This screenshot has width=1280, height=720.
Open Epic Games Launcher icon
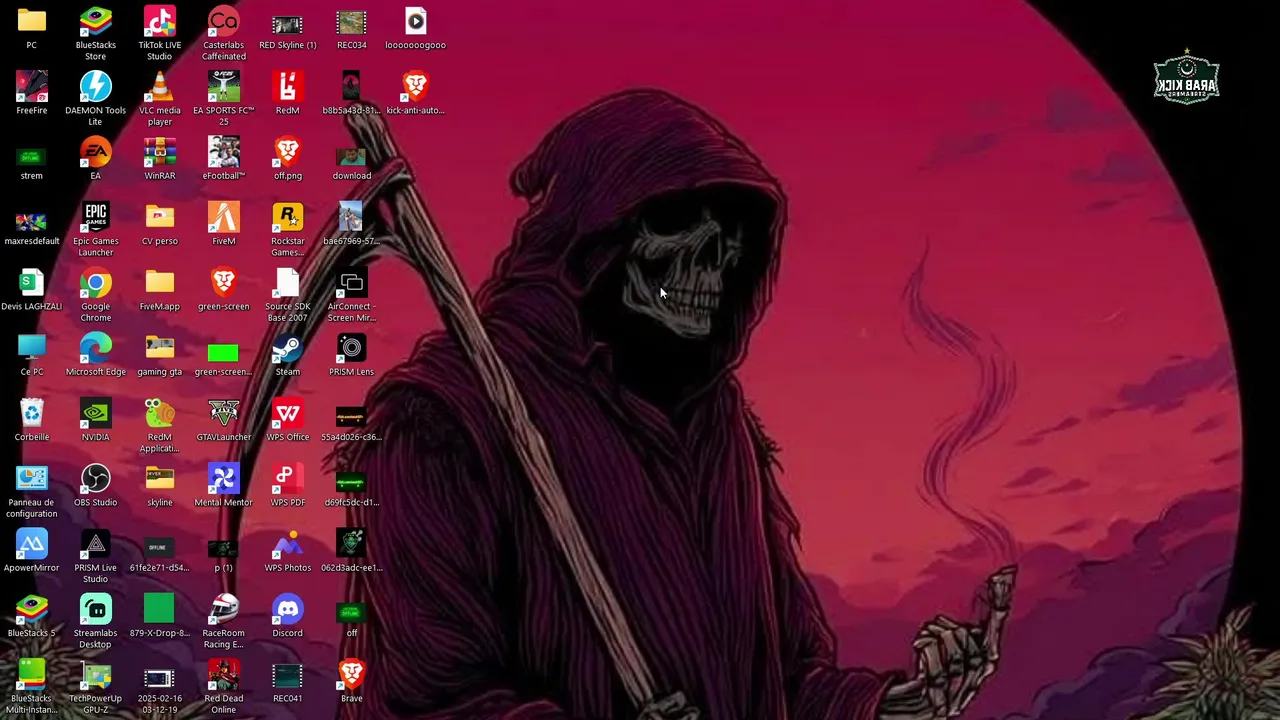(x=95, y=218)
